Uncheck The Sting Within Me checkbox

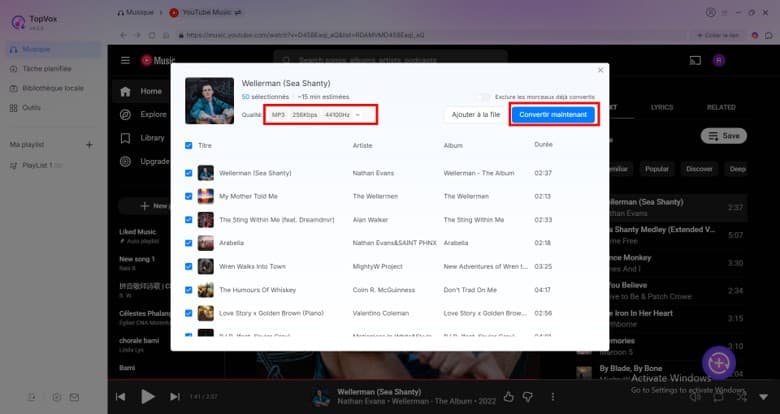189,220
